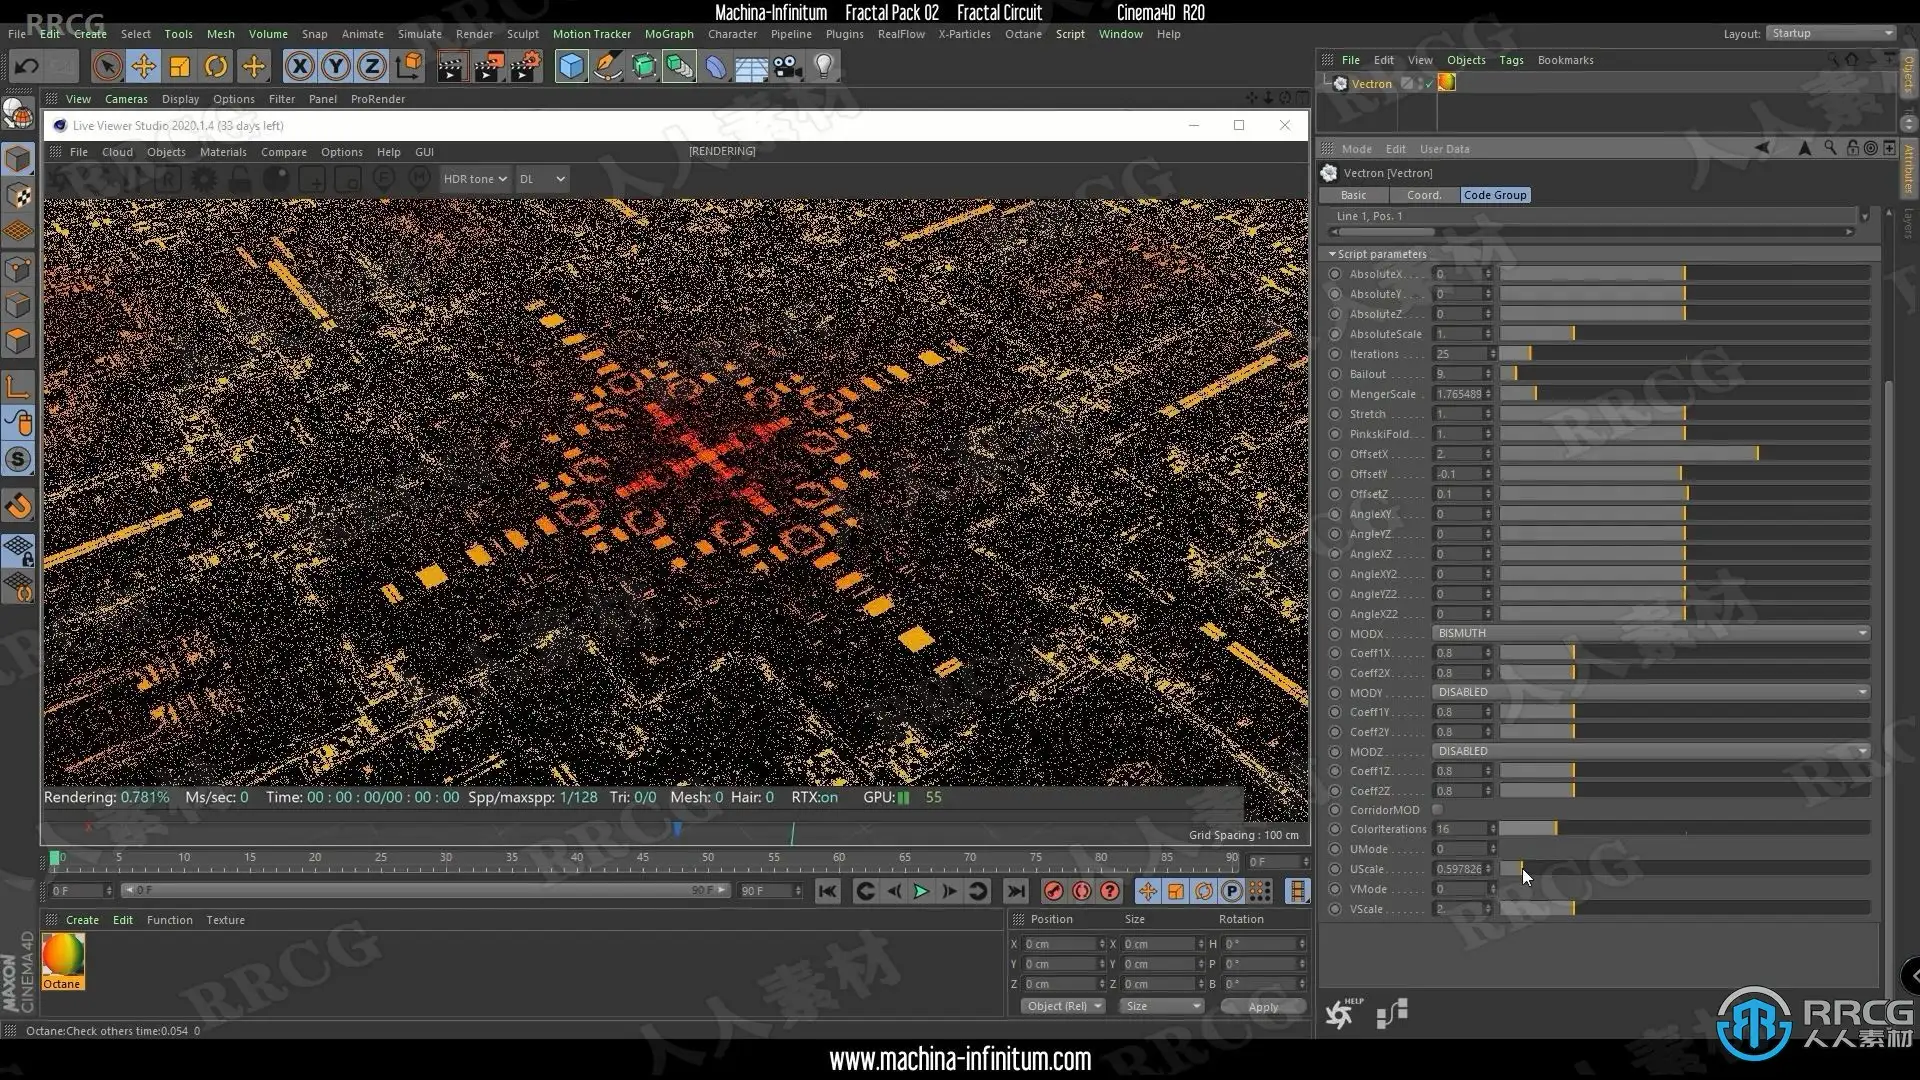Open the MODX BISMUTH dropdown

tap(1650, 633)
